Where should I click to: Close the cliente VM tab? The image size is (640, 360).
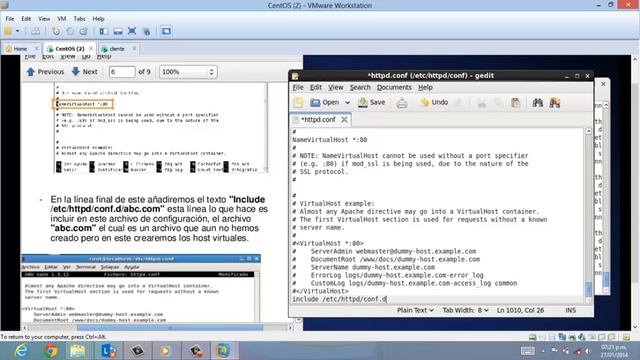point(134,49)
